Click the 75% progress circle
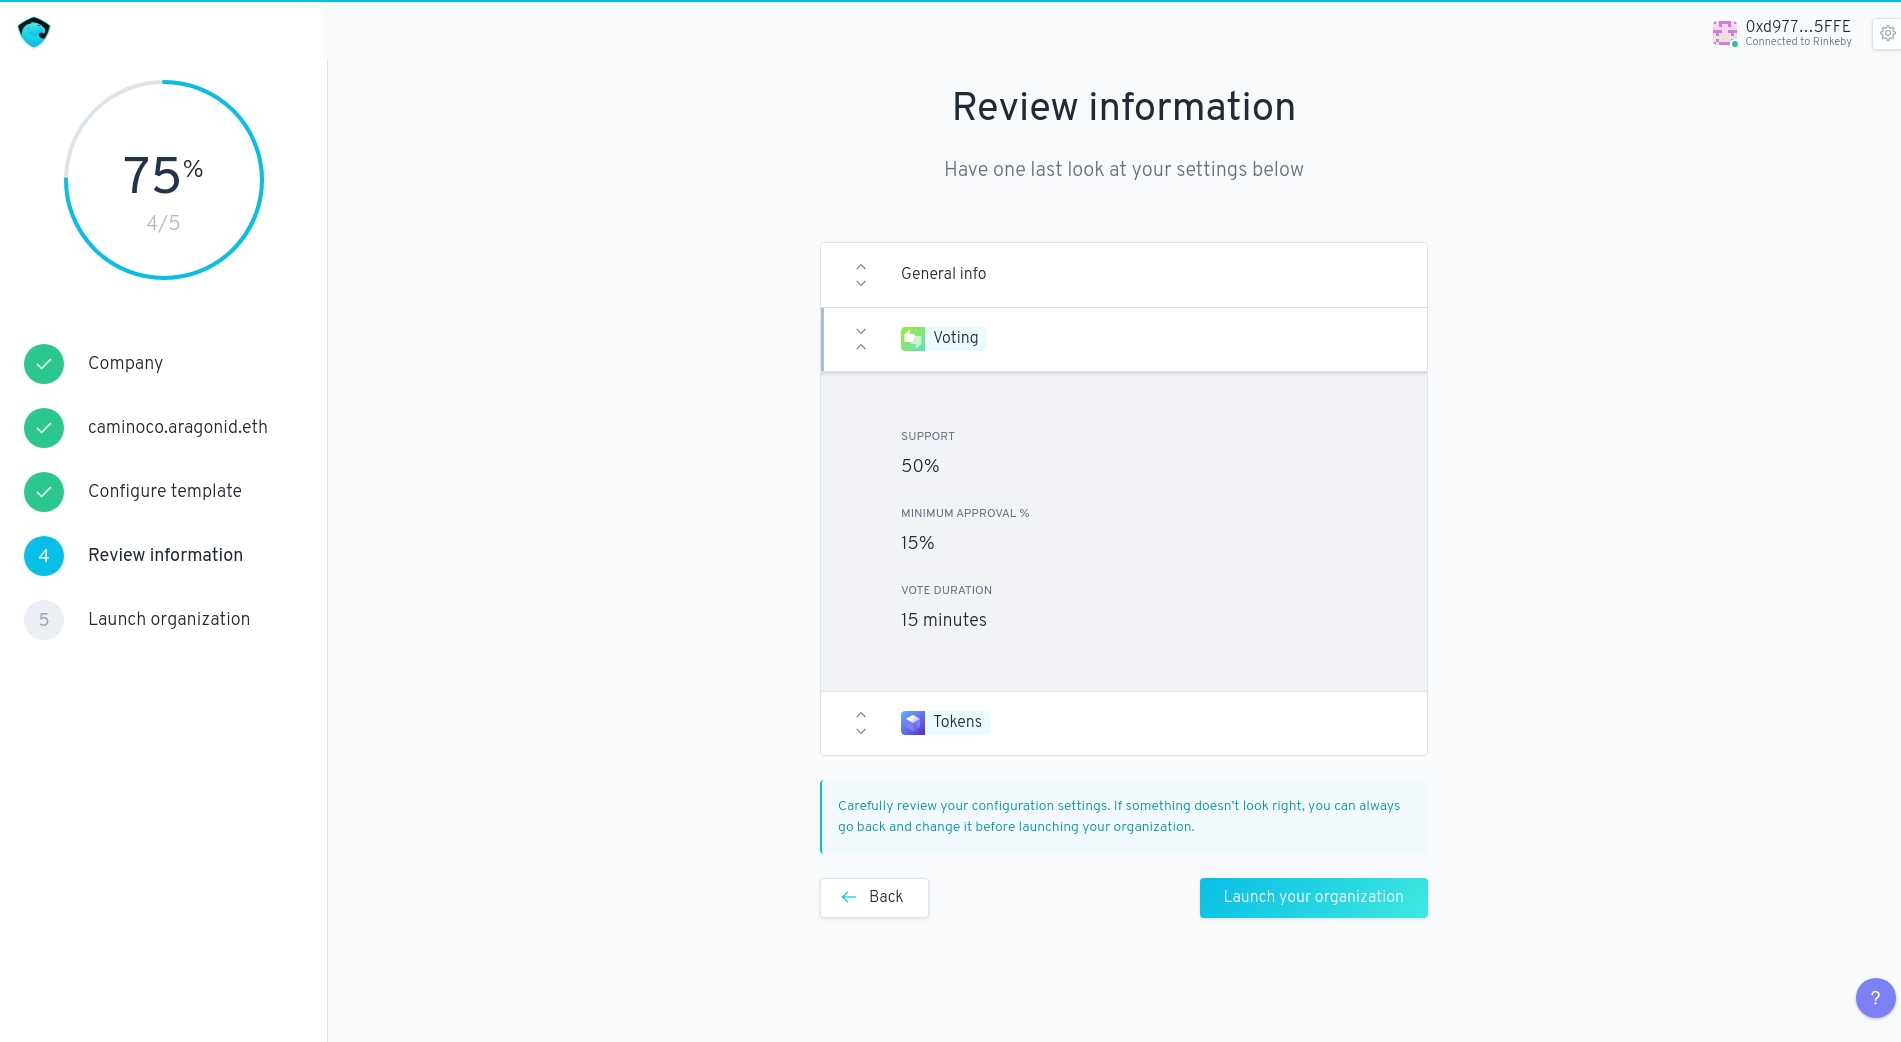This screenshot has height=1042, width=1901. (164, 180)
